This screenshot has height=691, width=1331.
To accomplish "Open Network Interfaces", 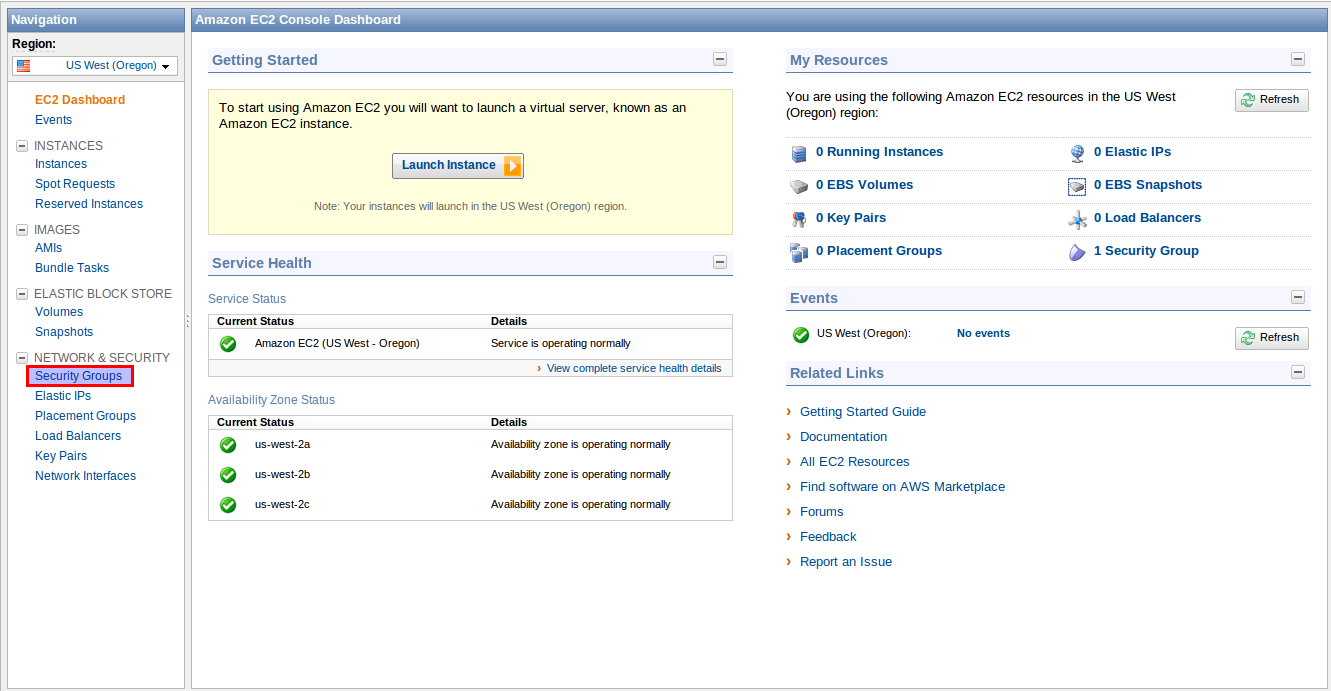I will pyautogui.click(x=85, y=476).
